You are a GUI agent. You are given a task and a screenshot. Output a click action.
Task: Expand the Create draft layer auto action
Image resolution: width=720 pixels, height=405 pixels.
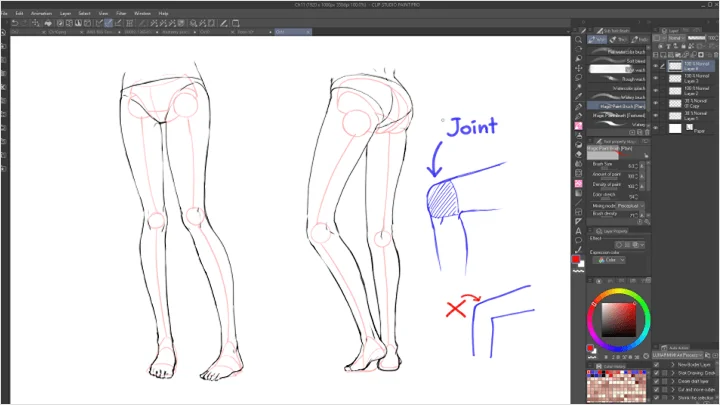click(673, 381)
